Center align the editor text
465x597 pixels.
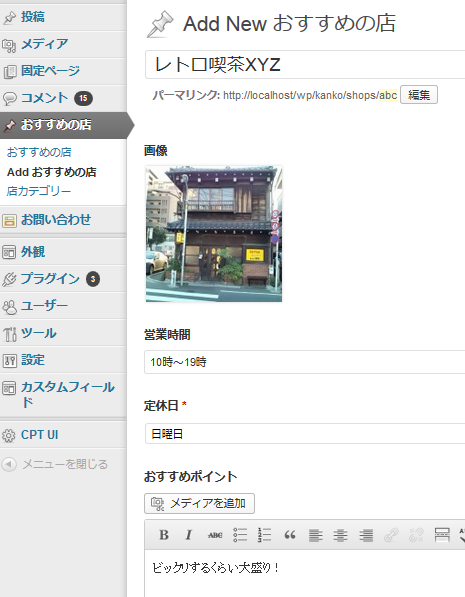340,535
